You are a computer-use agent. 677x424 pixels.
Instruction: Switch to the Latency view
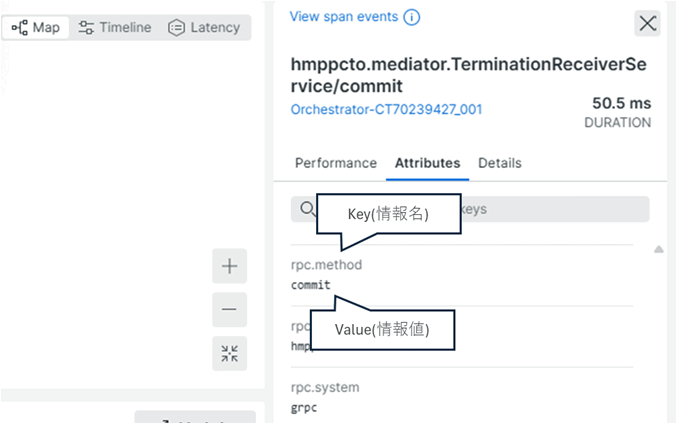[204, 27]
